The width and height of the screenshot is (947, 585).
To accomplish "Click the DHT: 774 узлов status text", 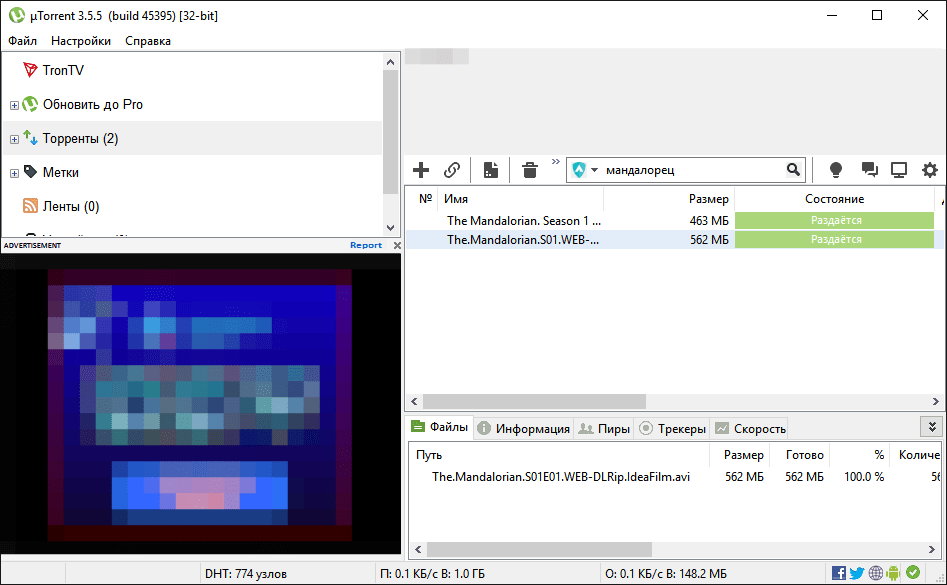I will pyautogui.click(x=246, y=574).
